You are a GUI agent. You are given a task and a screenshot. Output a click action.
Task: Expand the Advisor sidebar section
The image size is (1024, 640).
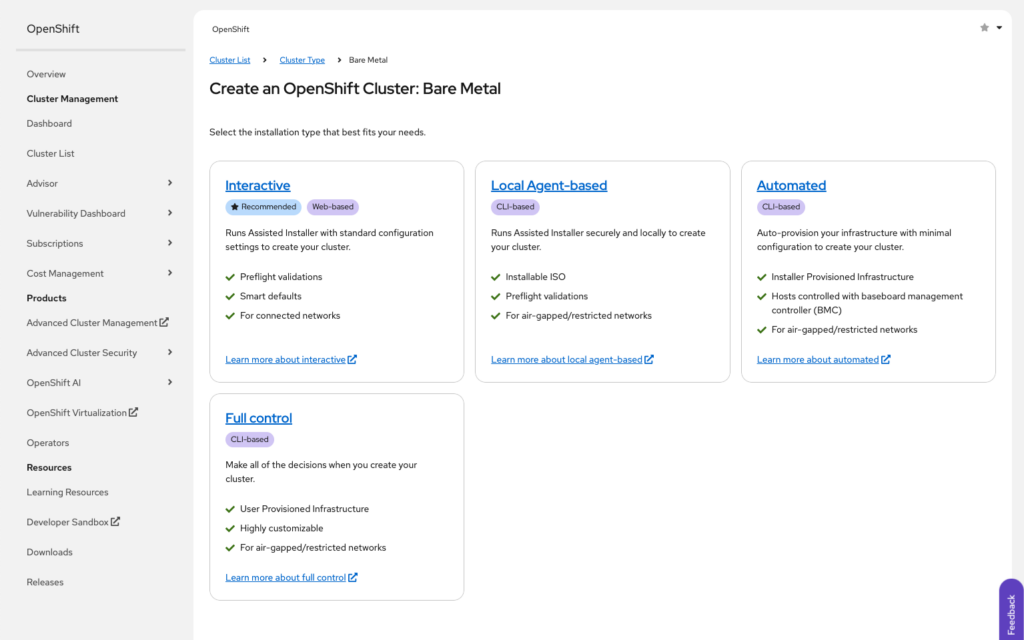click(x=170, y=183)
